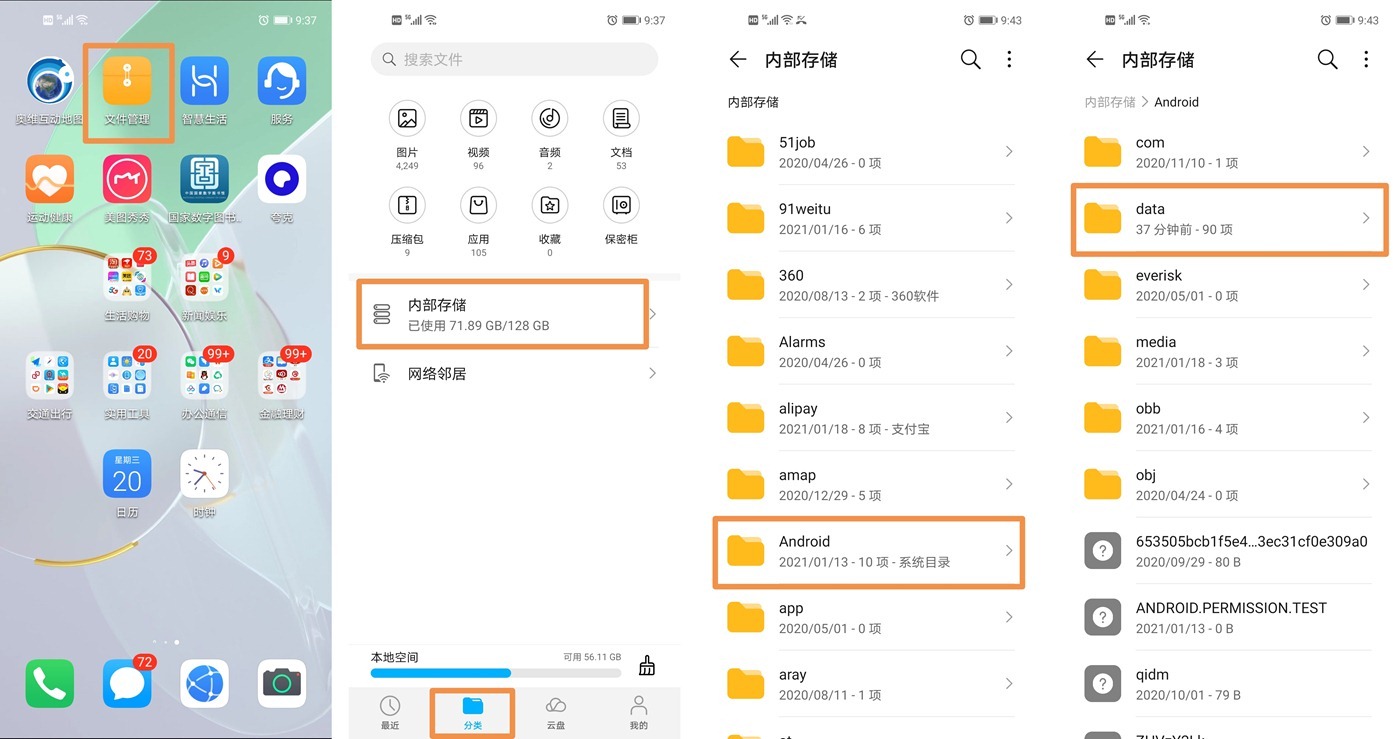
Task: Switch to the 最近 tab
Action: click(x=390, y=713)
